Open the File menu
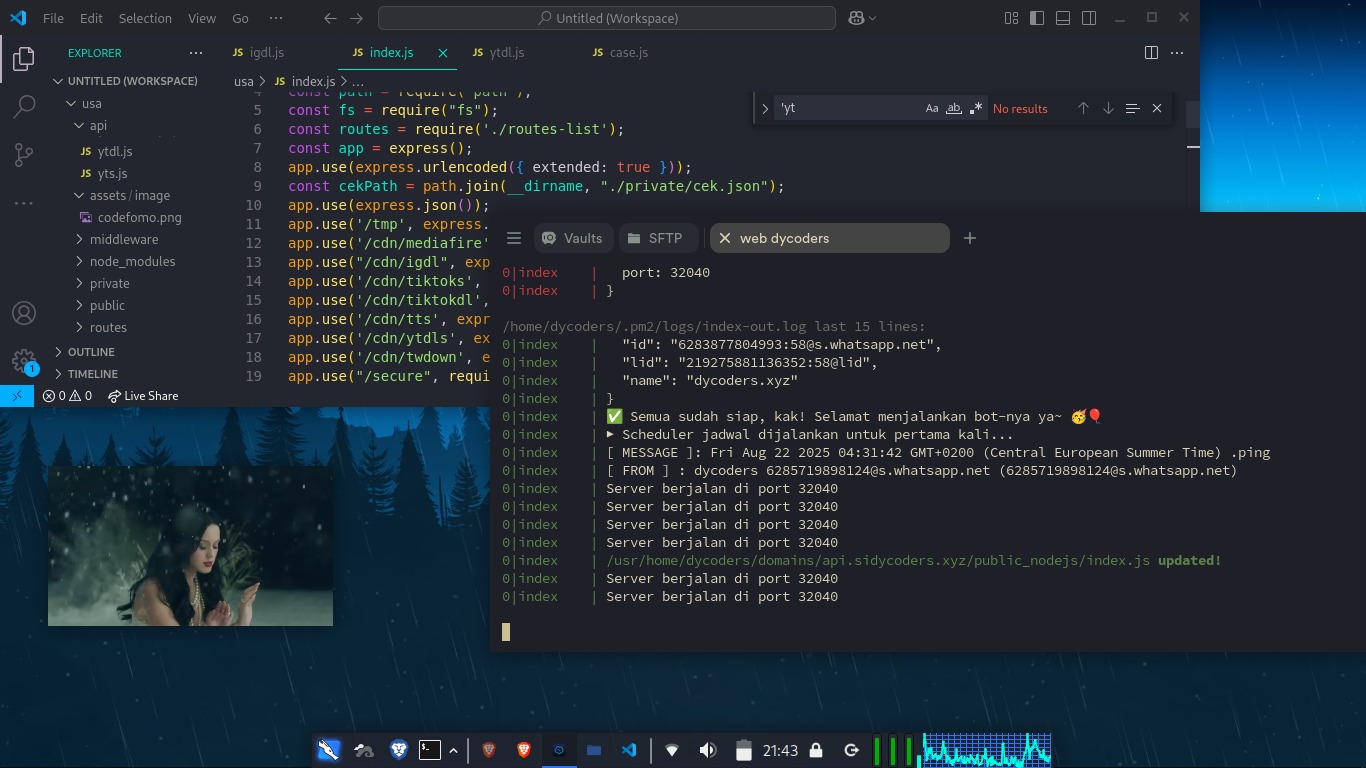This screenshot has height=768, width=1366. coord(53,18)
